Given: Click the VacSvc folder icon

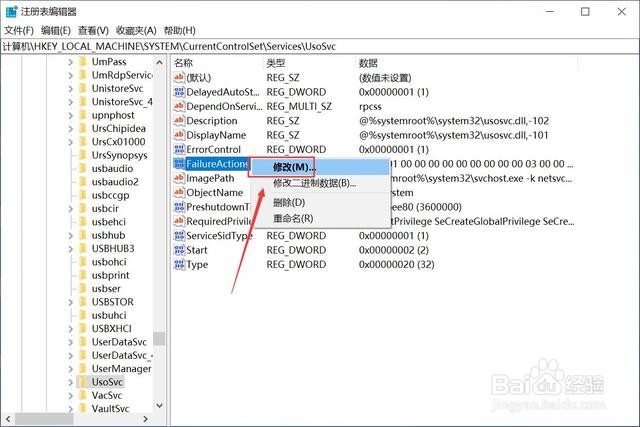Looking at the screenshot, I should 83,395.
